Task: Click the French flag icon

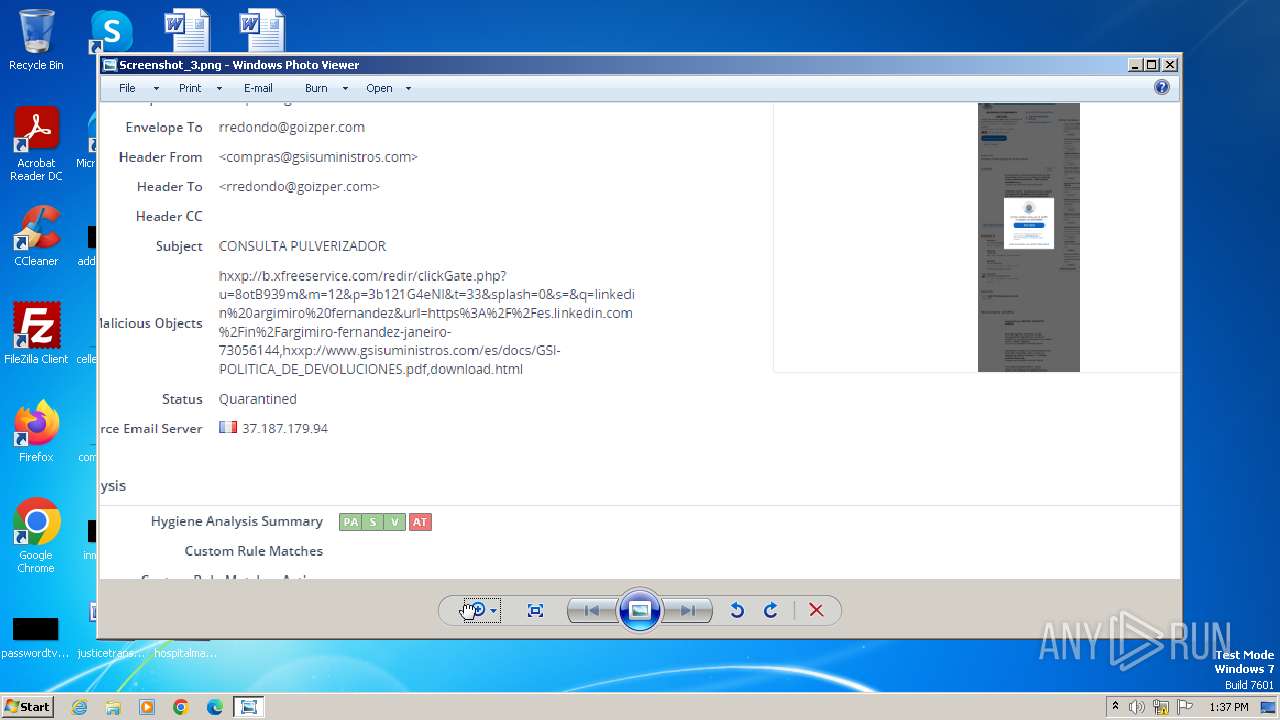Action: [228, 427]
